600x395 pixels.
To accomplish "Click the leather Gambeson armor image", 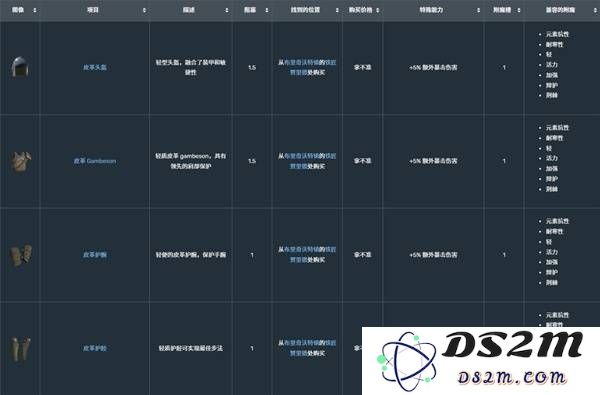I will pyautogui.click(x=21, y=162).
